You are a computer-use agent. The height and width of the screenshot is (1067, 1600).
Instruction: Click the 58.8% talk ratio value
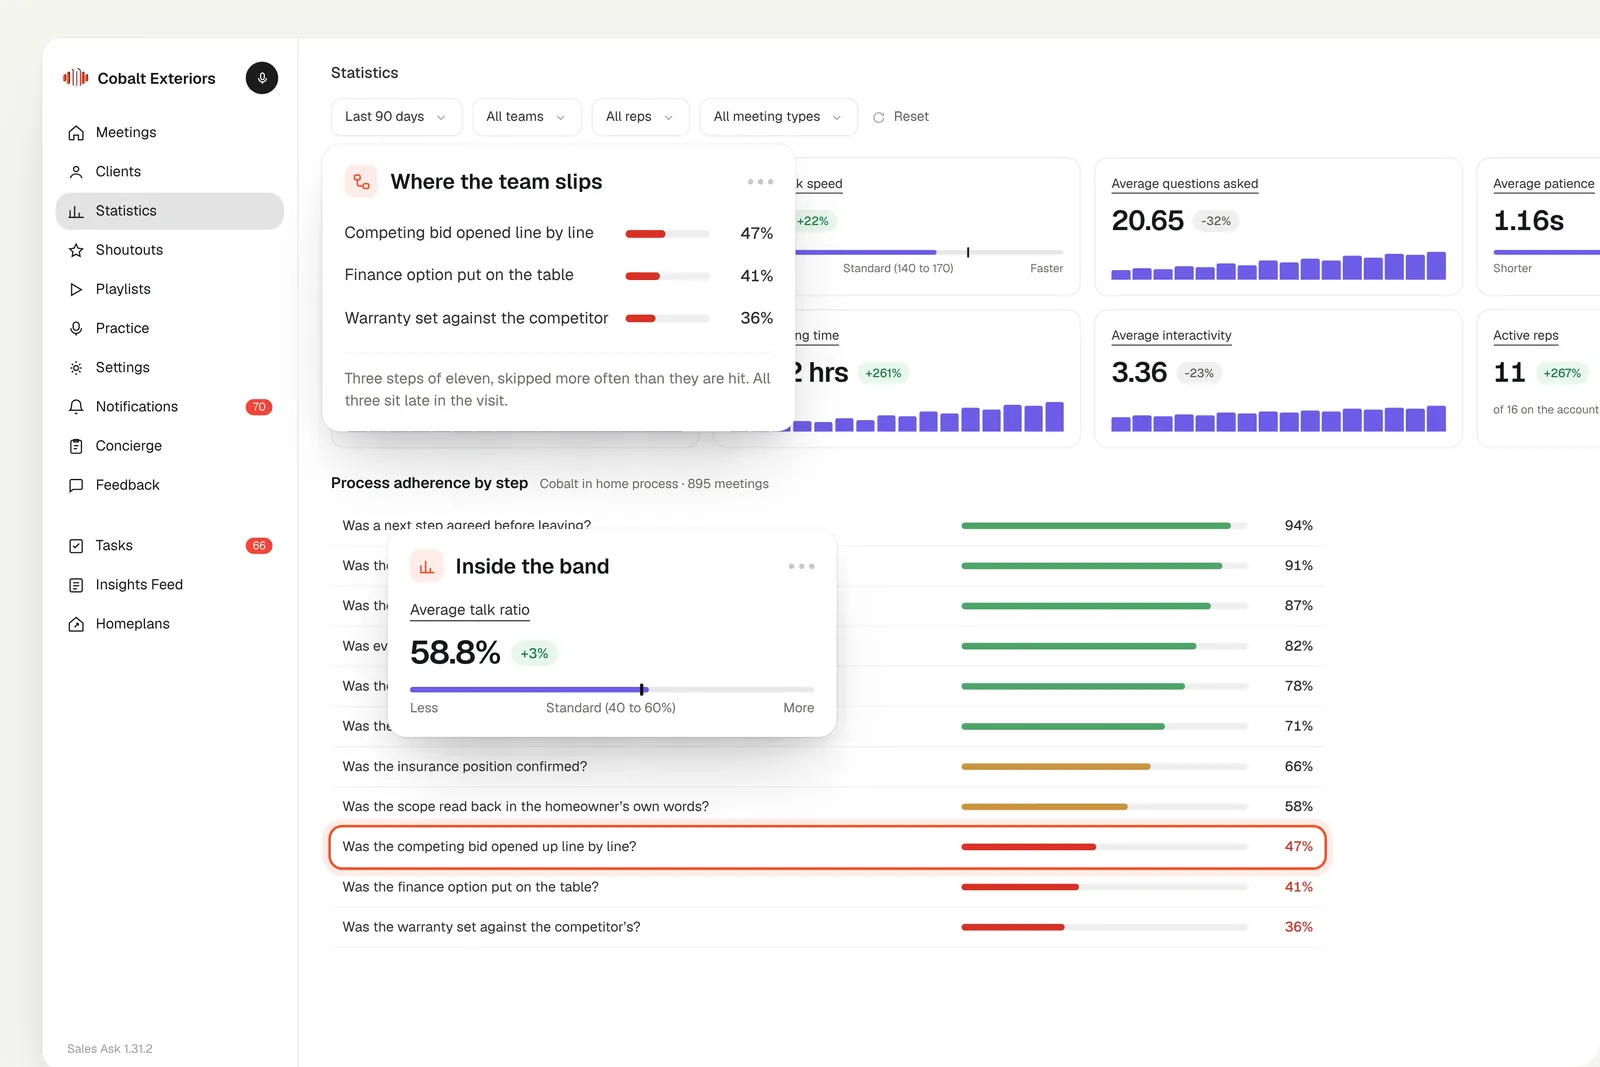455,653
